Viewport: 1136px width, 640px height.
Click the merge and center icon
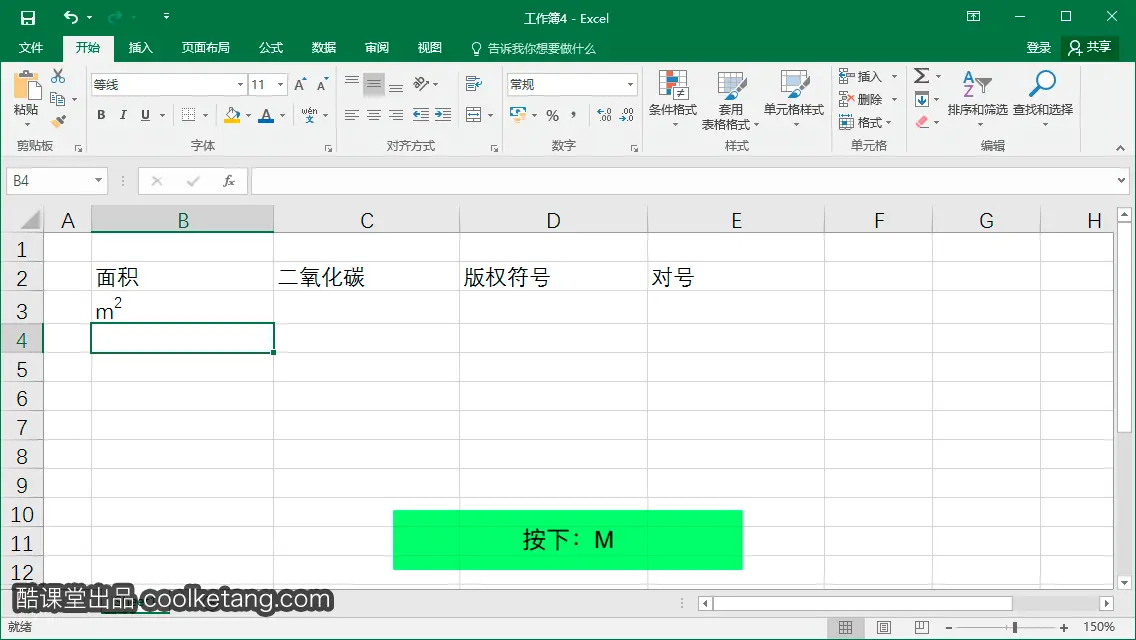[x=473, y=115]
